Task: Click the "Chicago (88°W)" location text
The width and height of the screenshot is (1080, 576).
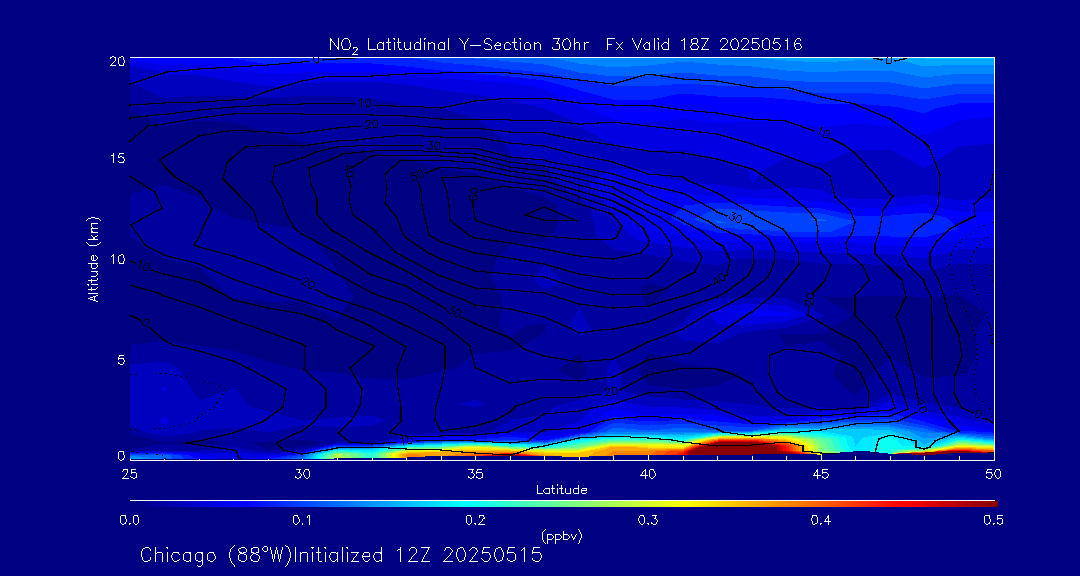Action: click(x=216, y=555)
